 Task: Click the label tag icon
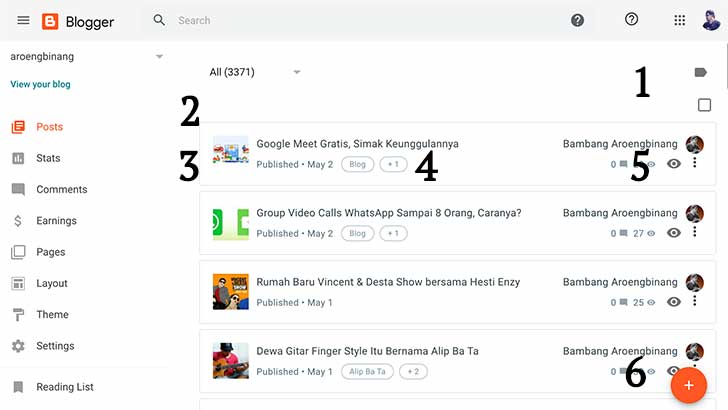(701, 72)
